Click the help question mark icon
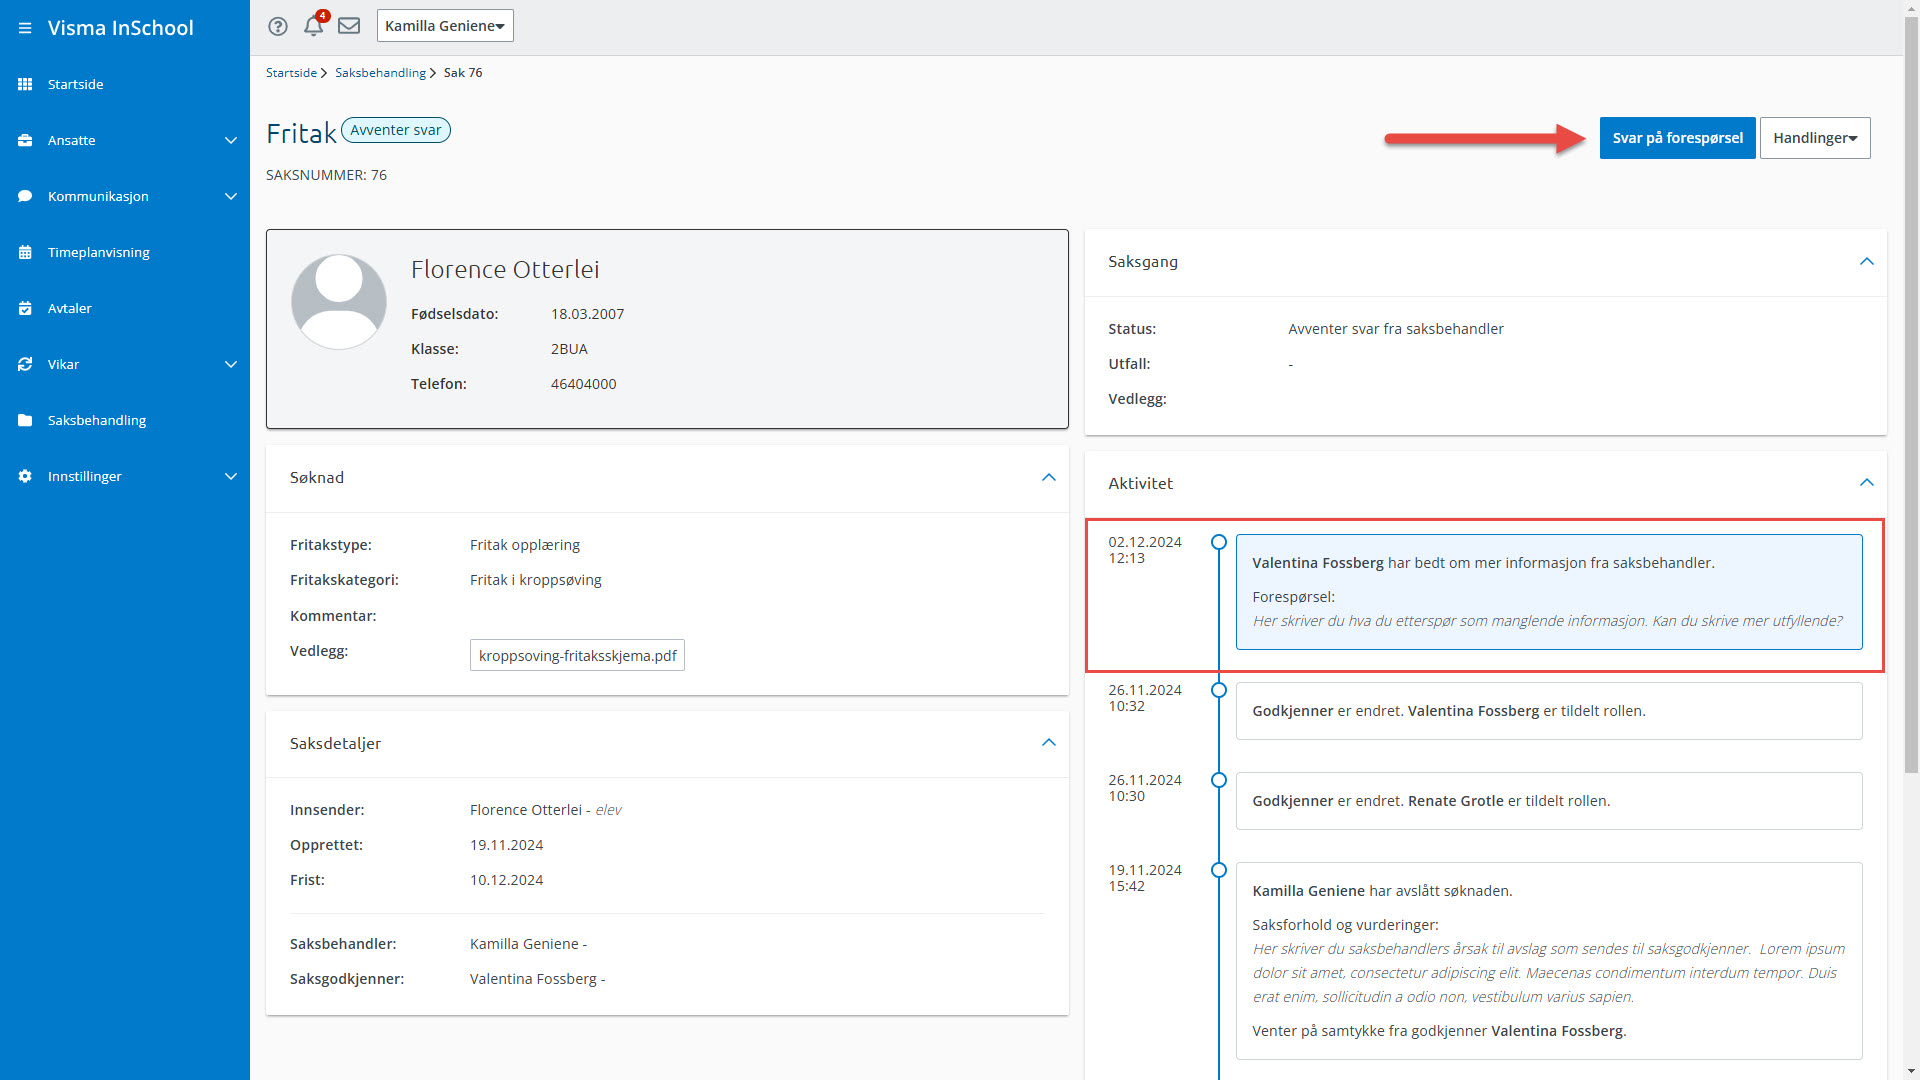The height and width of the screenshot is (1080, 1920). click(x=278, y=26)
